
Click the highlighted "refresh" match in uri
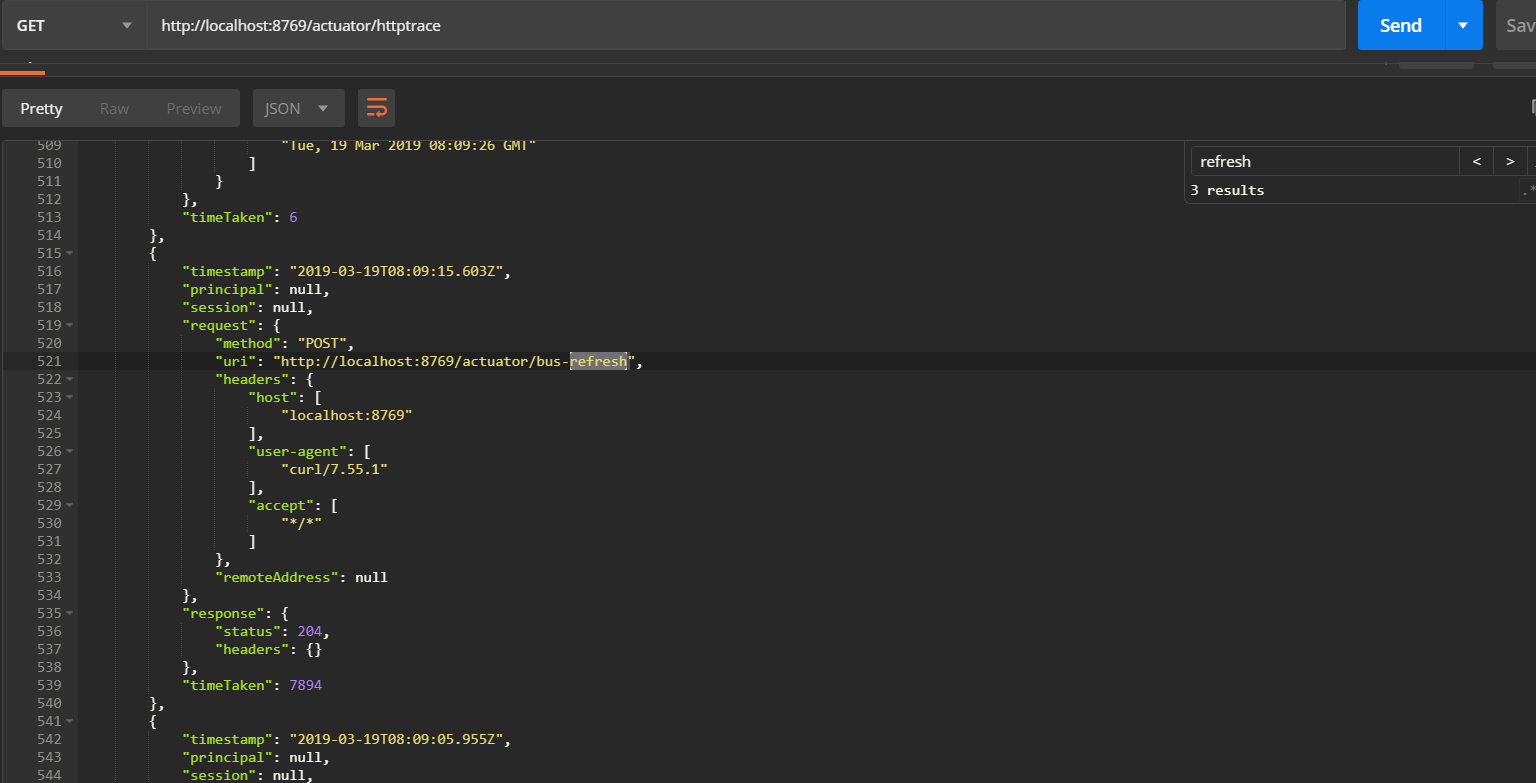(598, 361)
